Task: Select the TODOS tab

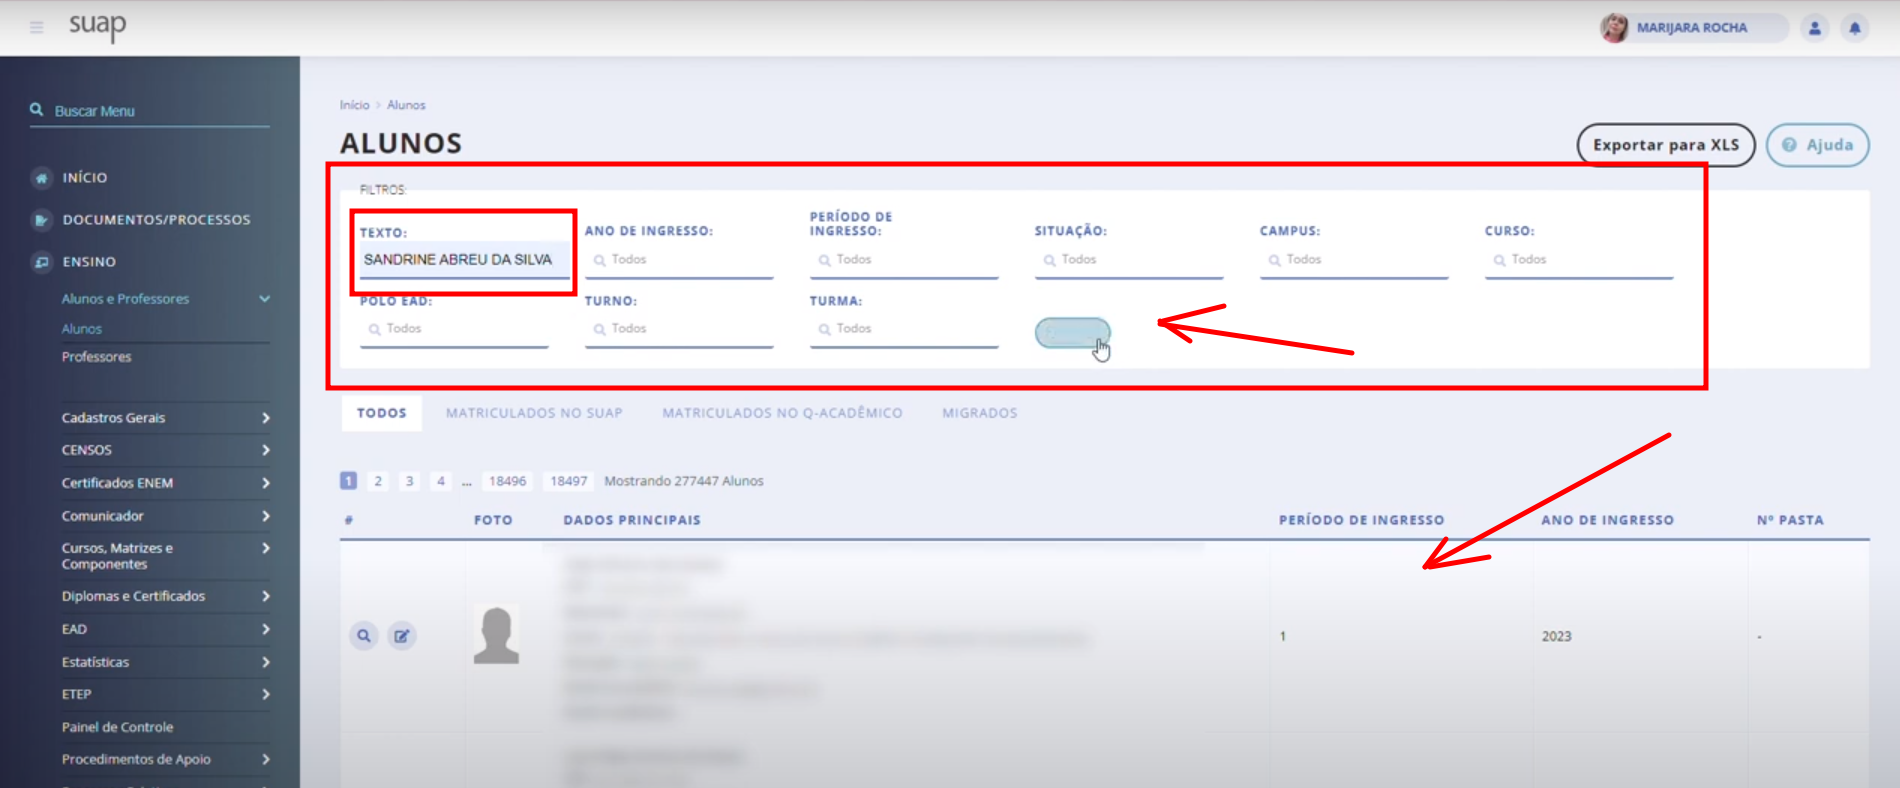Action: pyautogui.click(x=382, y=413)
